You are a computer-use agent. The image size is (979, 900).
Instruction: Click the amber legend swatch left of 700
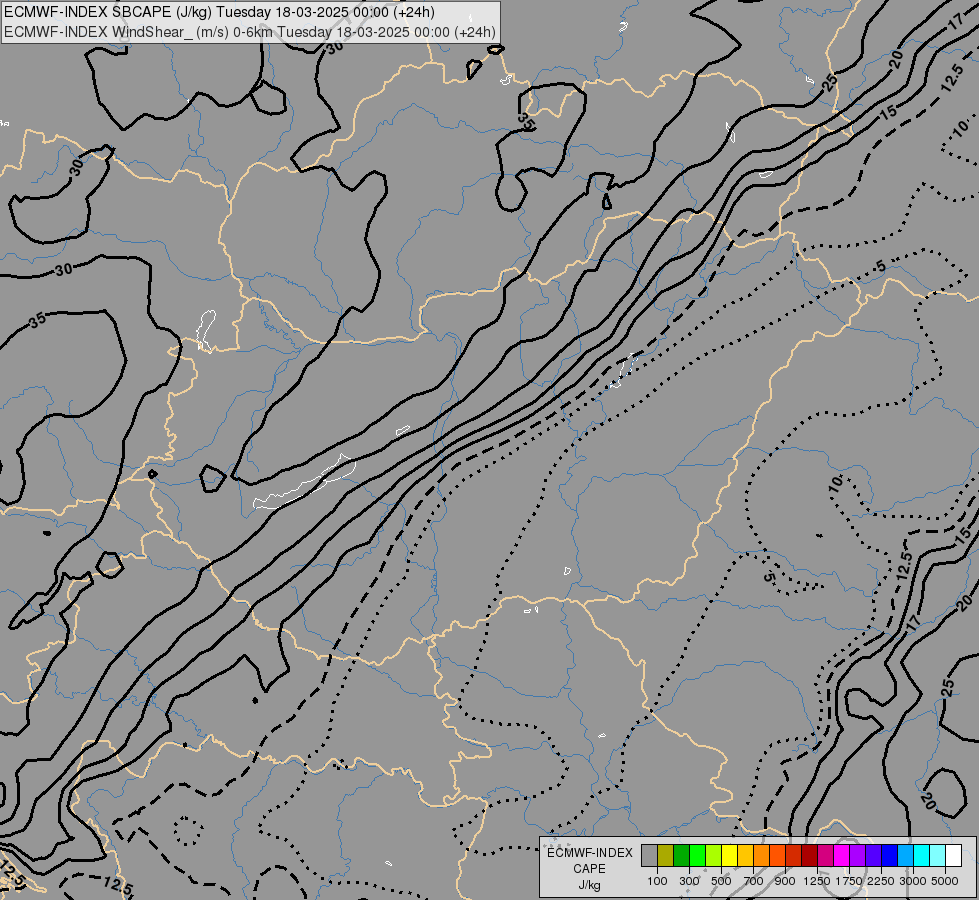[745, 855]
